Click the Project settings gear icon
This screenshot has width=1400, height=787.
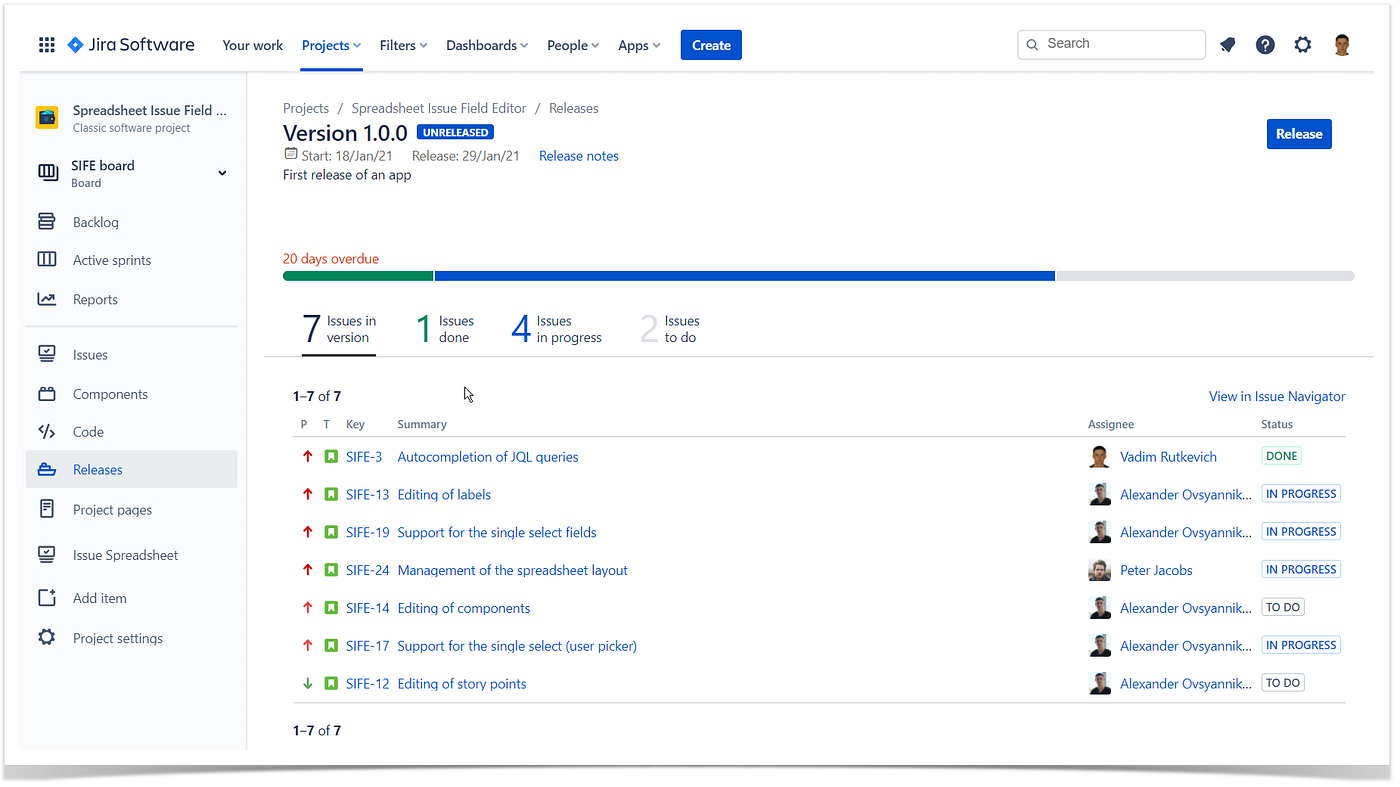tap(47, 637)
